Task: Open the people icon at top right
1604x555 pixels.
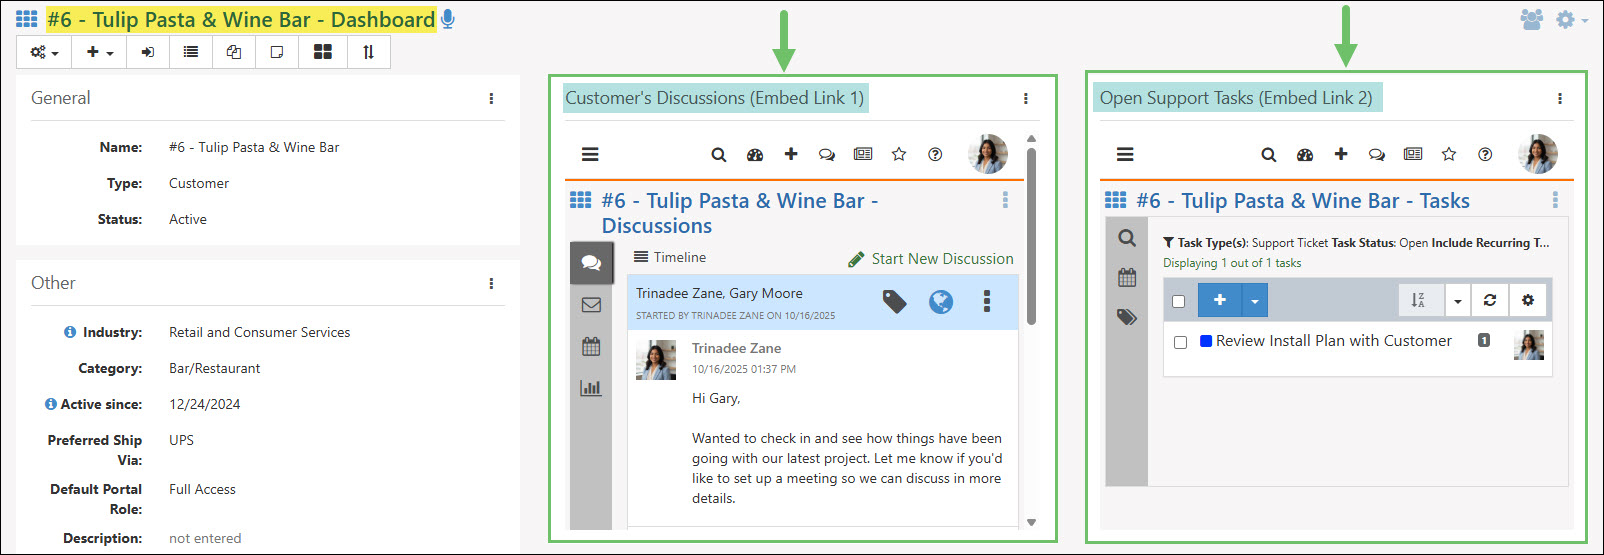Action: pos(1531,19)
